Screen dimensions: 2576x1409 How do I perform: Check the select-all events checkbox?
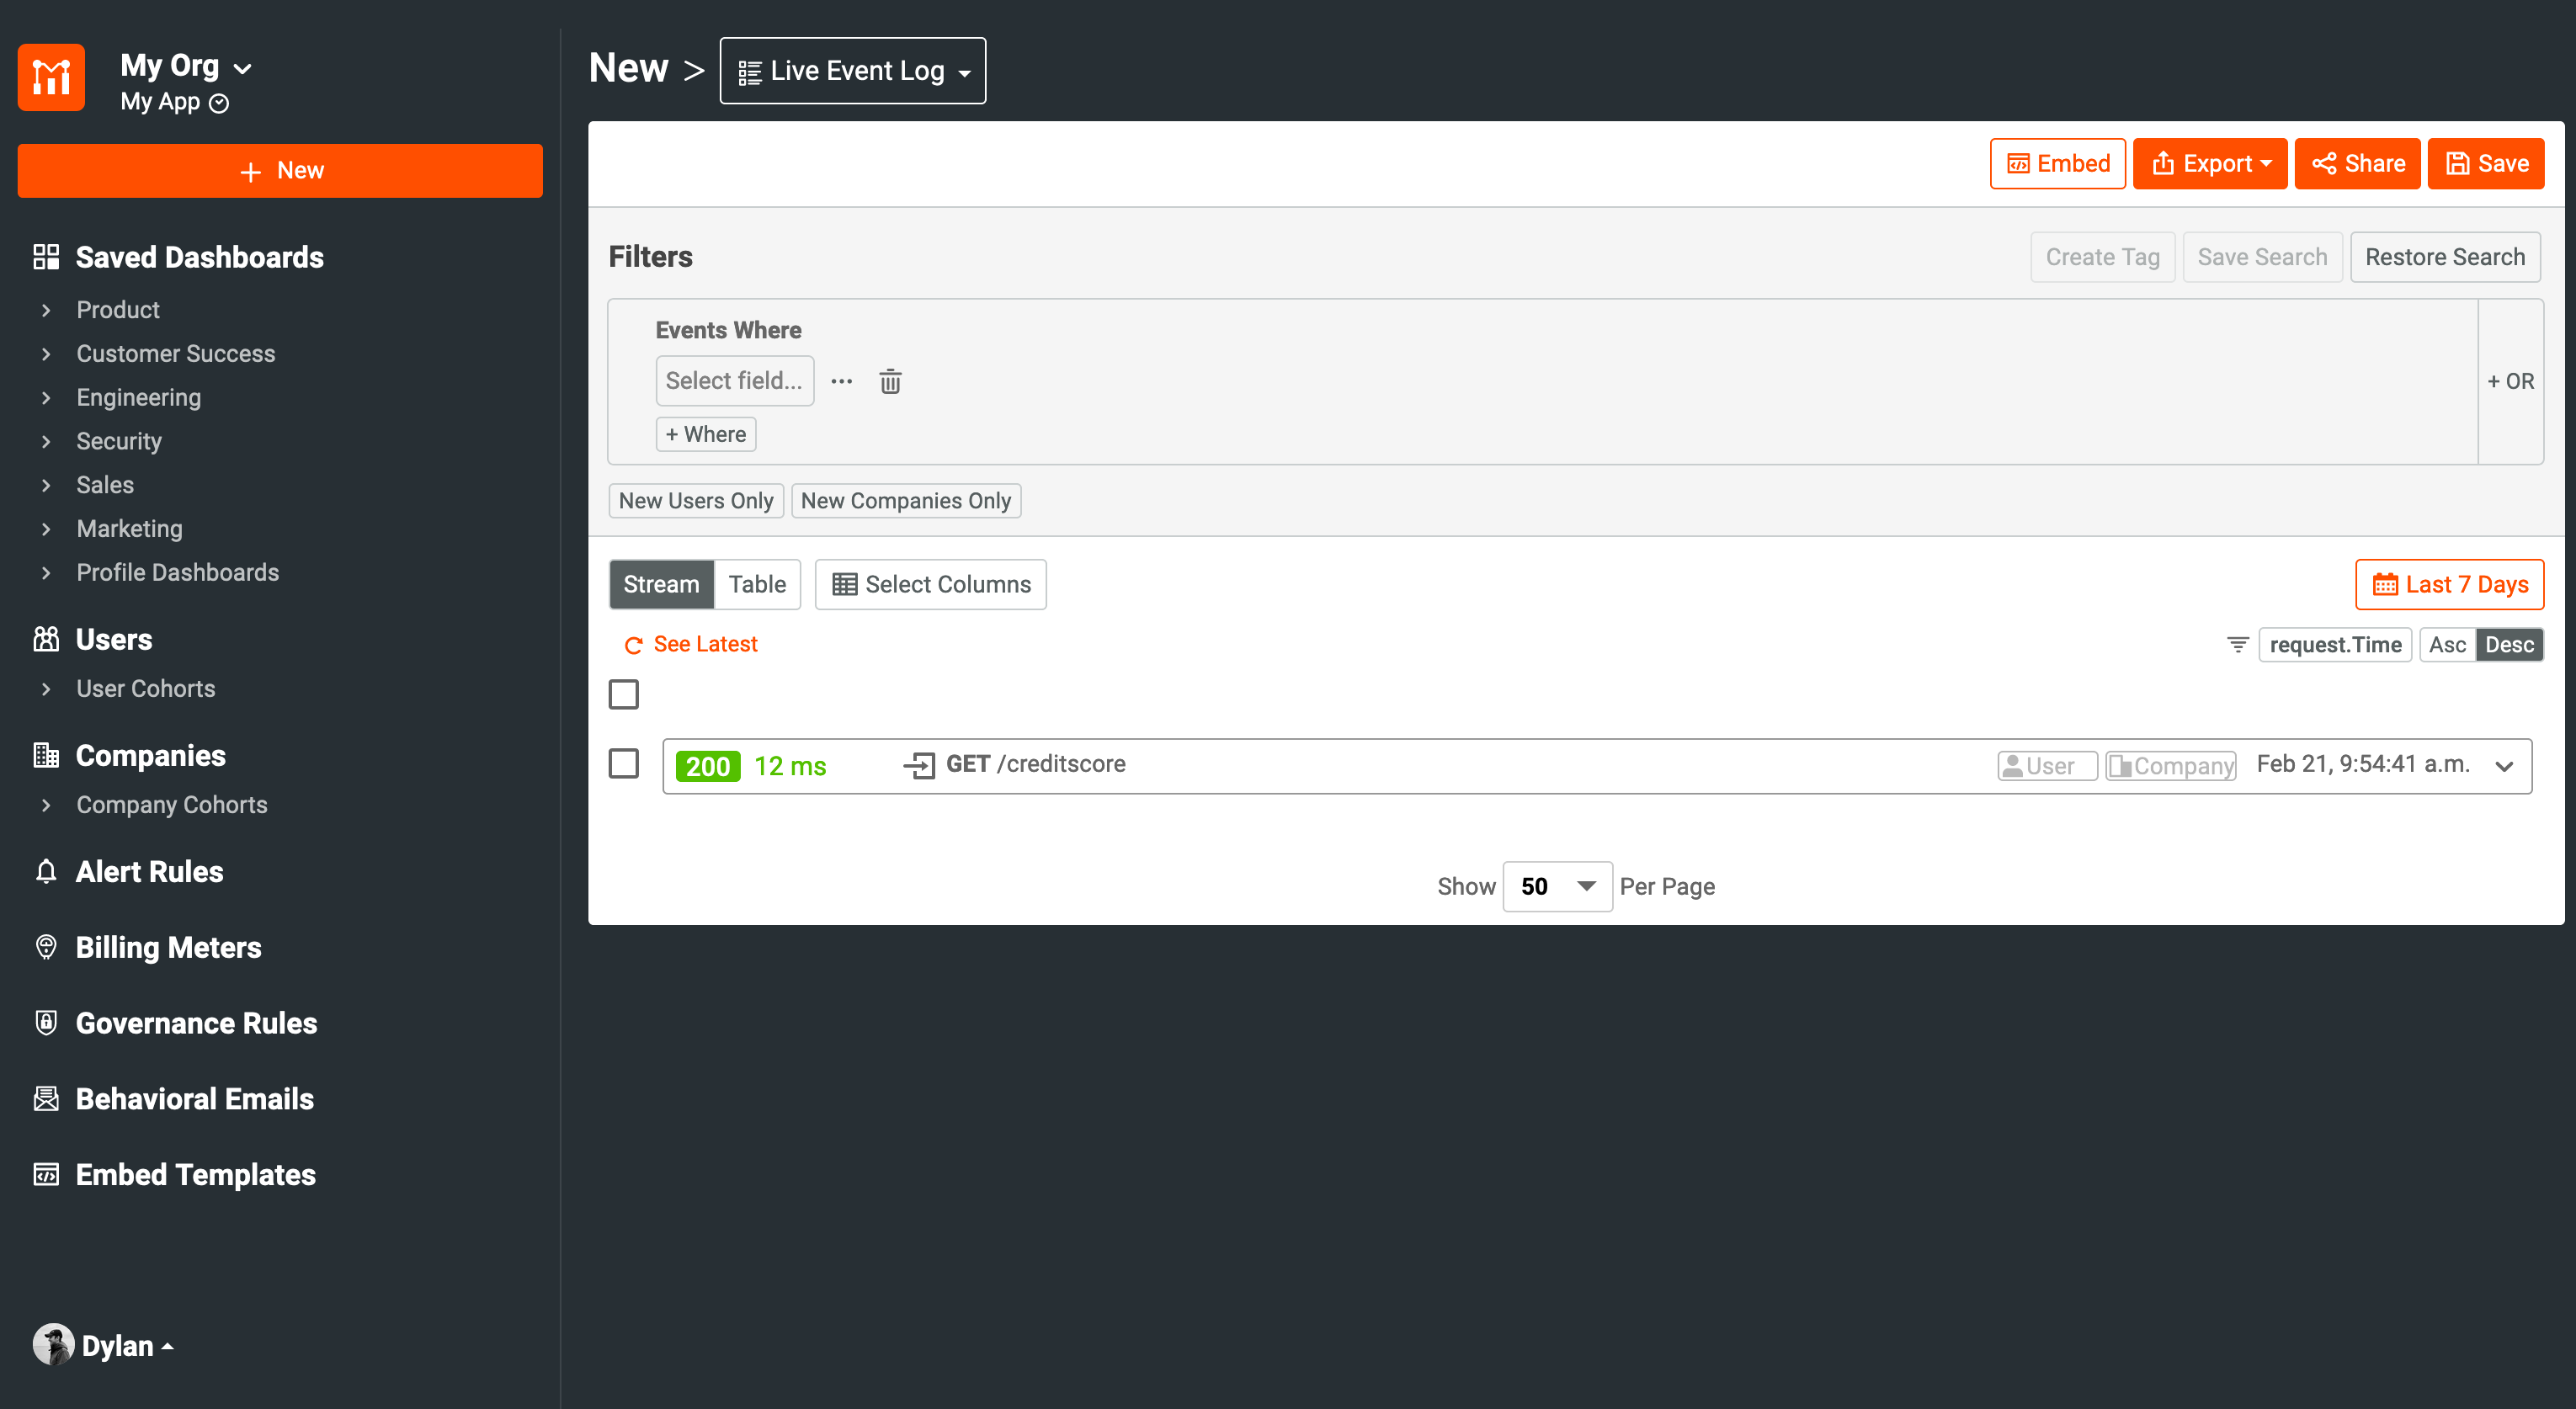click(x=623, y=694)
